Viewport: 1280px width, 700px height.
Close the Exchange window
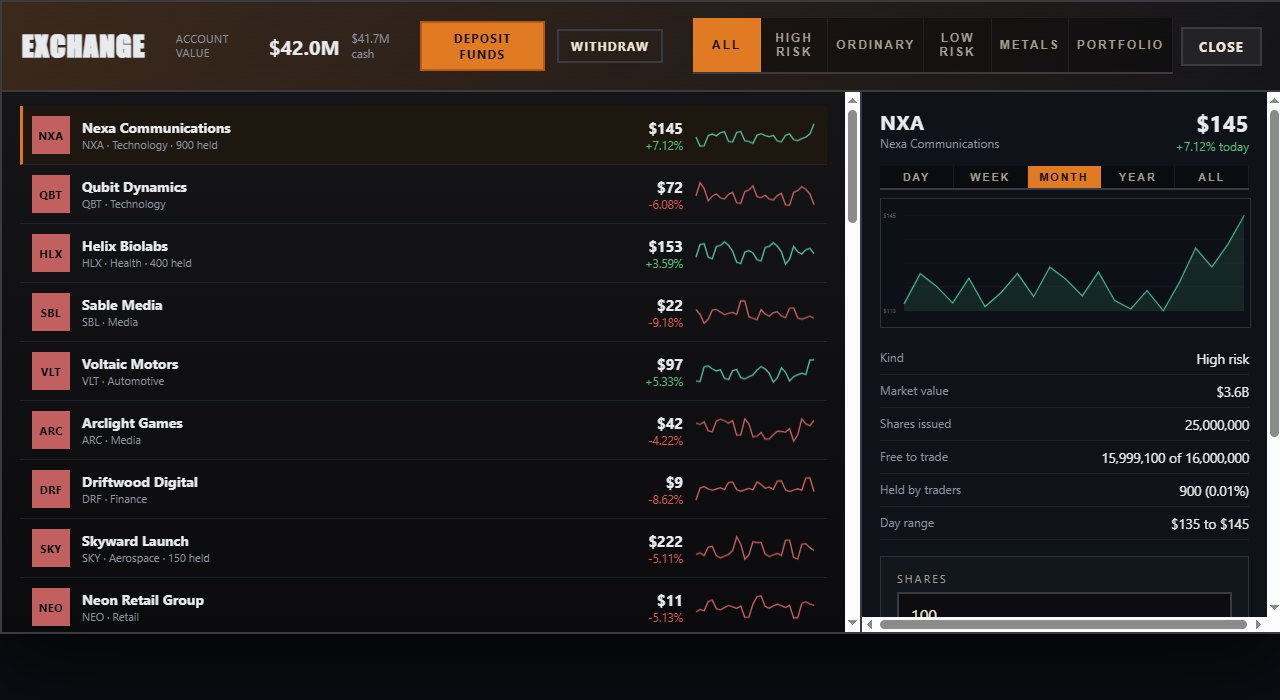tap(1221, 46)
